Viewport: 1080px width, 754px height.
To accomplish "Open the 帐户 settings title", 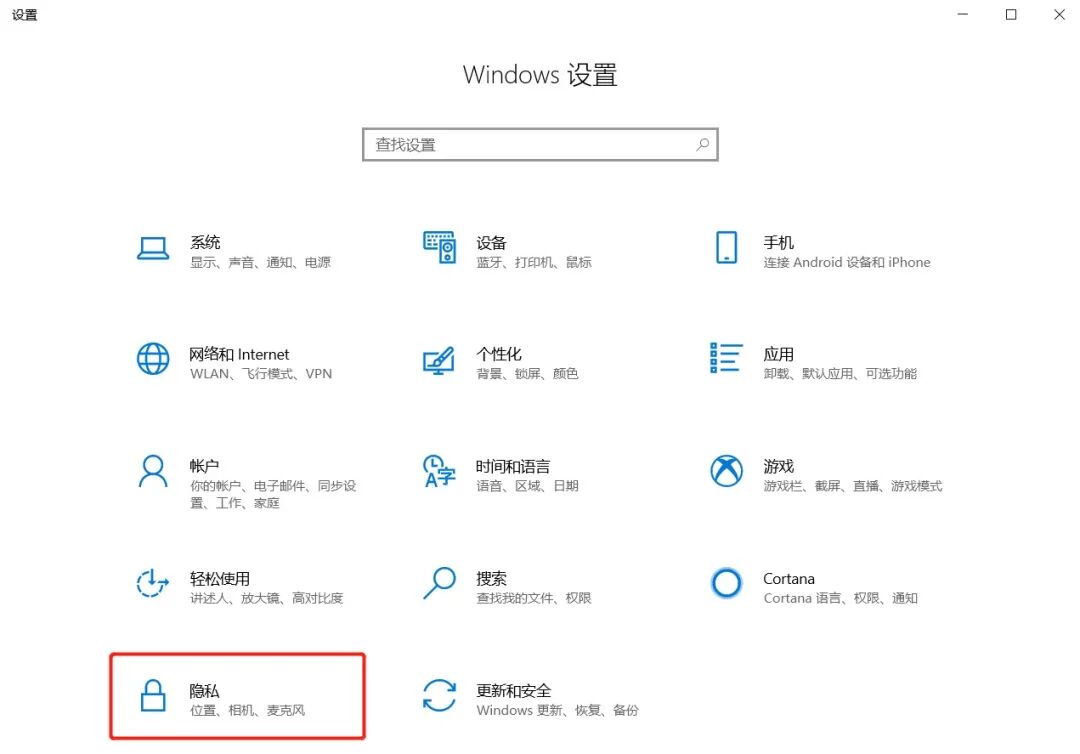I will (205, 466).
